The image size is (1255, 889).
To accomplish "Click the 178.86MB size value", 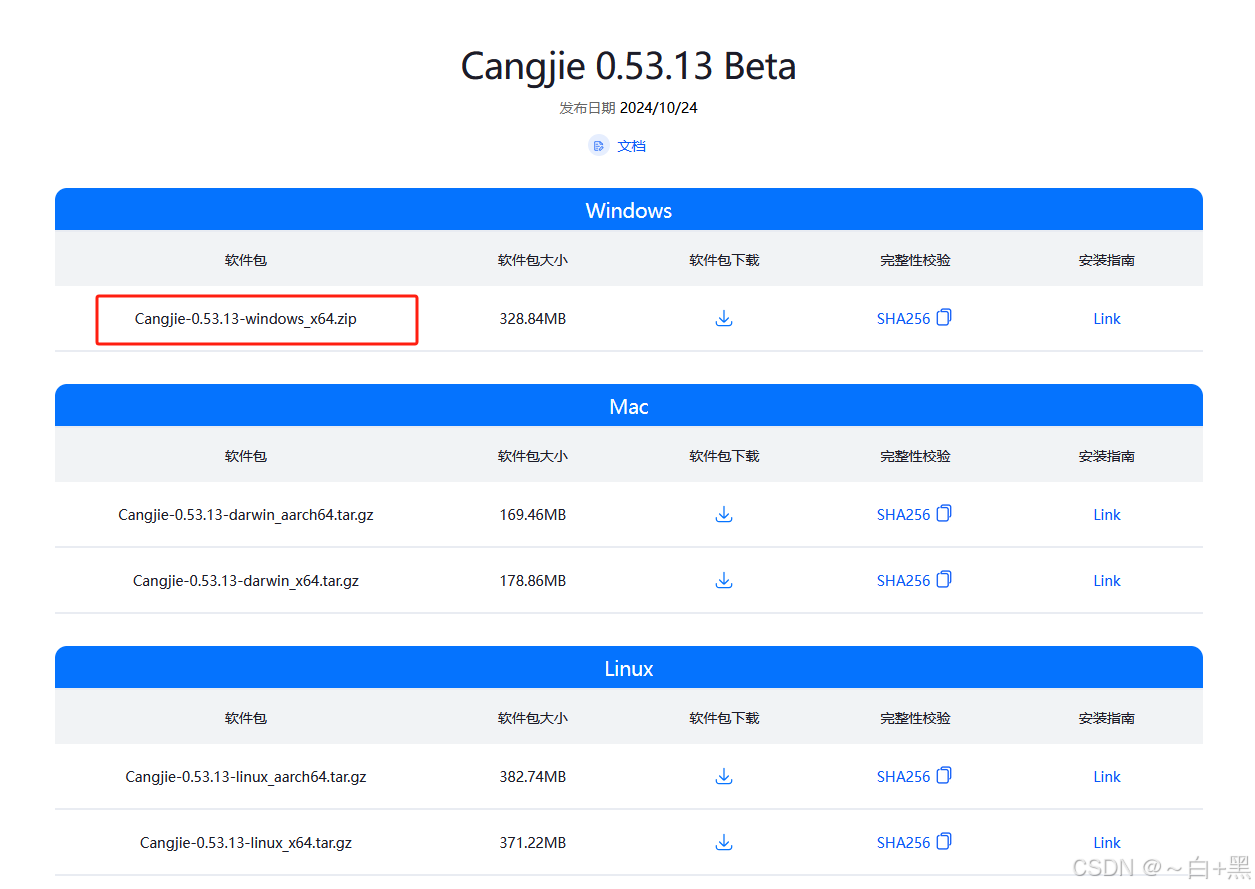I will (533, 581).
